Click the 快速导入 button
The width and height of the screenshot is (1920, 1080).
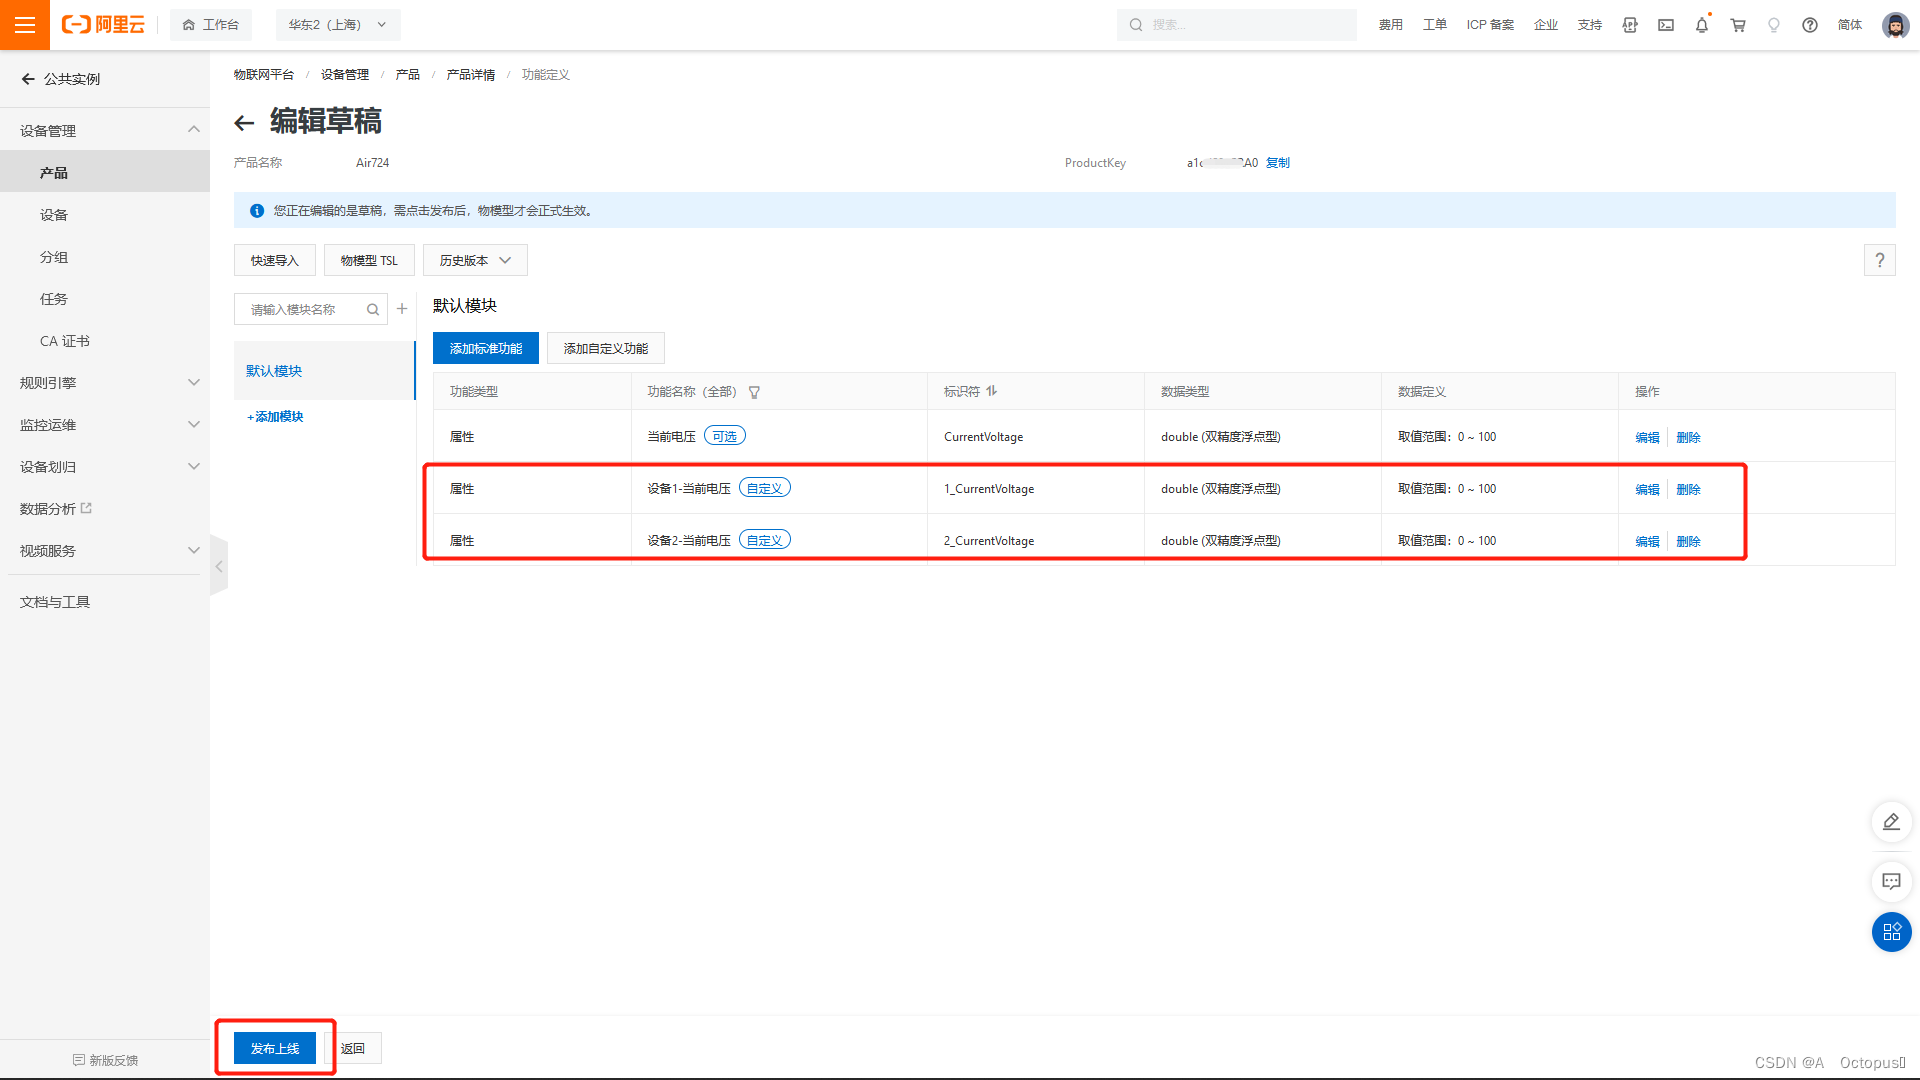tap(275, 260)
